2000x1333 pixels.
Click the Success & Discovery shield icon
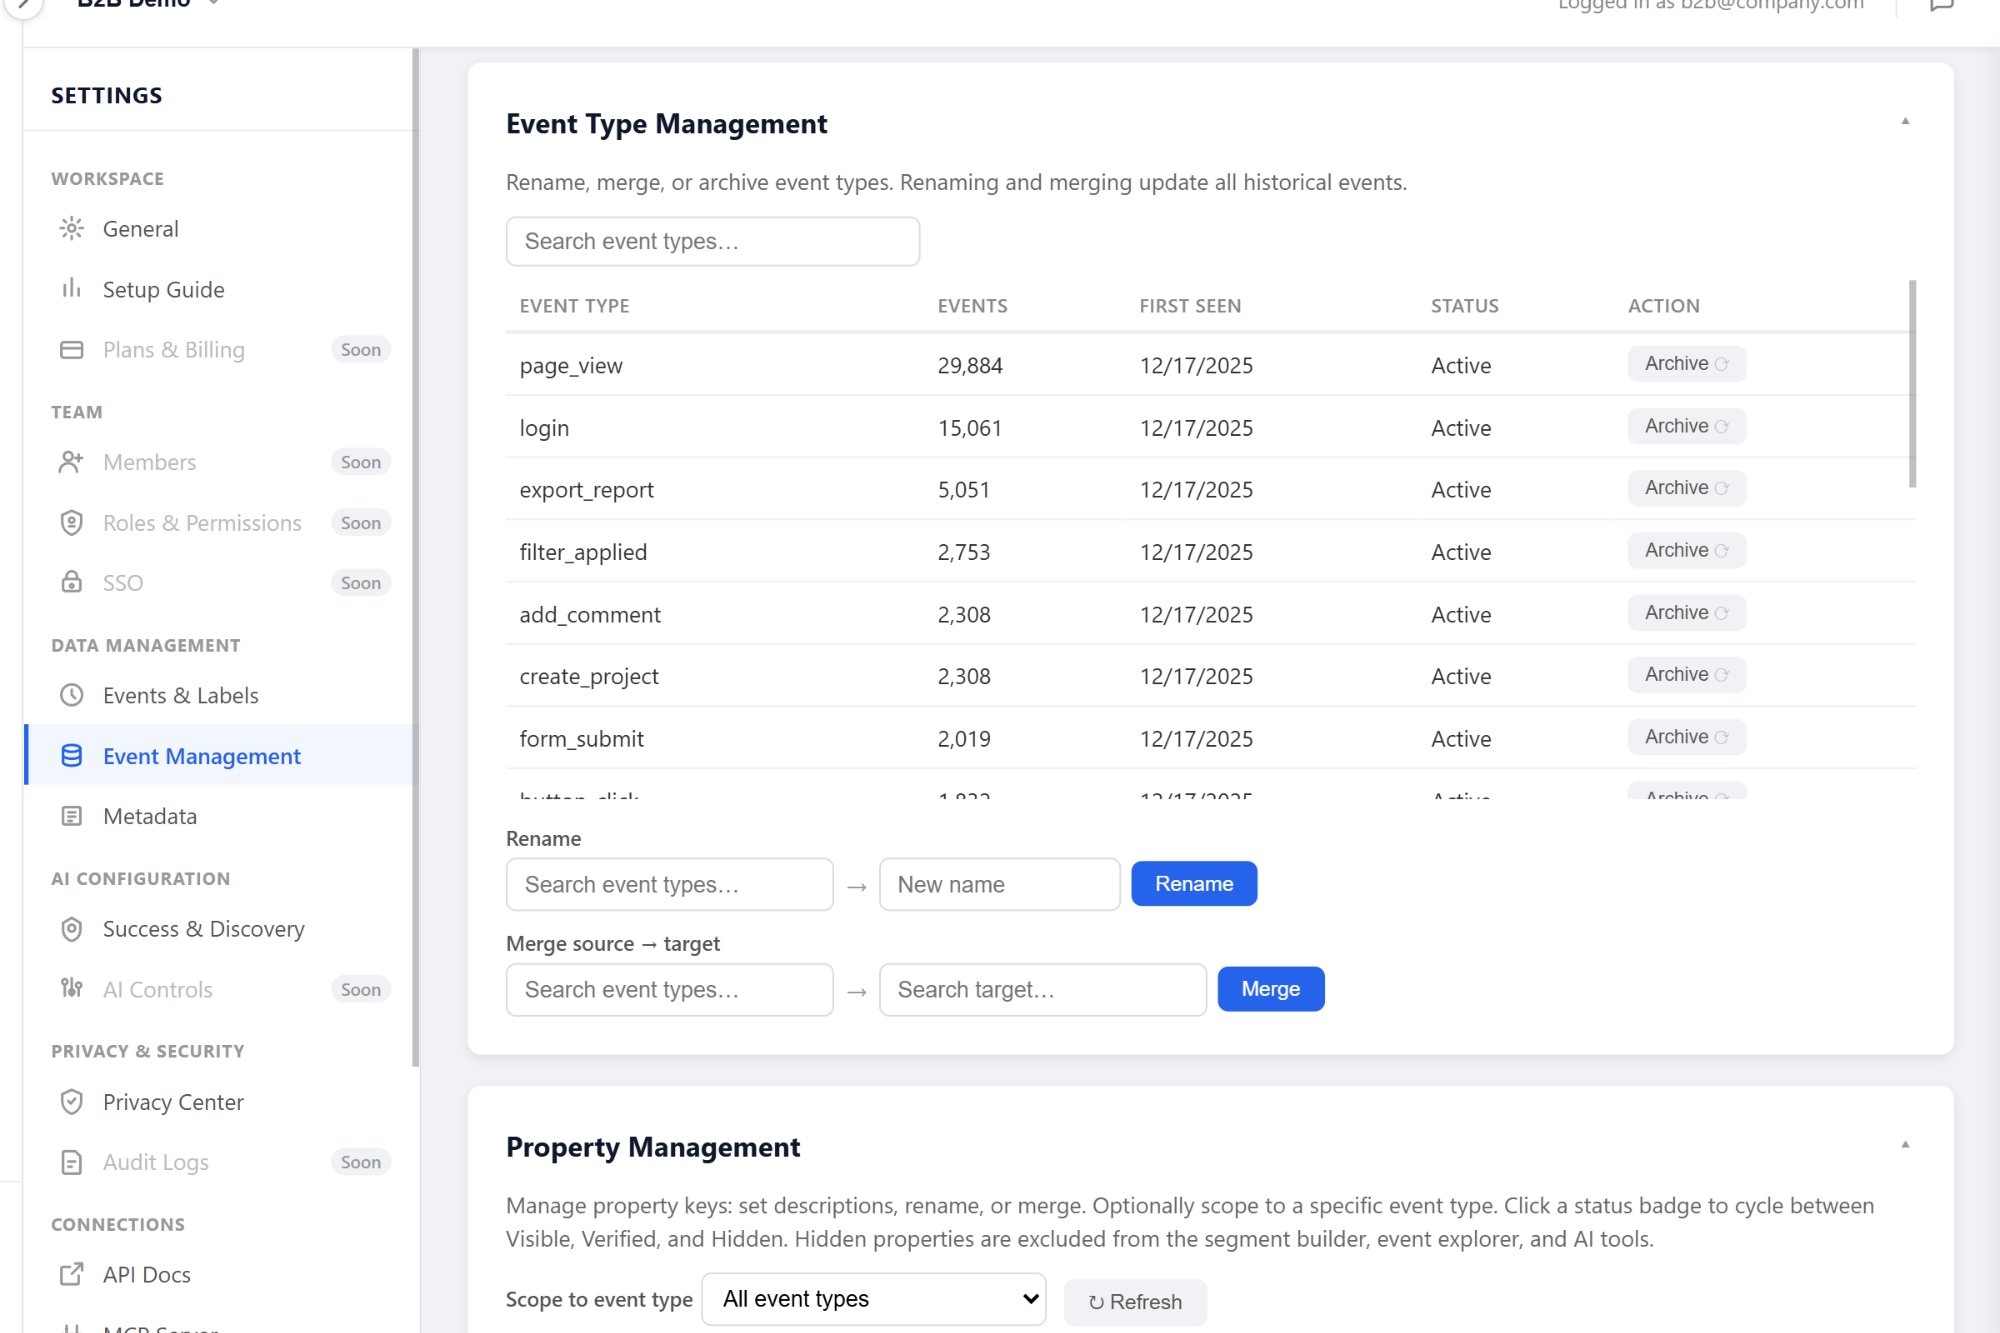(71, 929)
